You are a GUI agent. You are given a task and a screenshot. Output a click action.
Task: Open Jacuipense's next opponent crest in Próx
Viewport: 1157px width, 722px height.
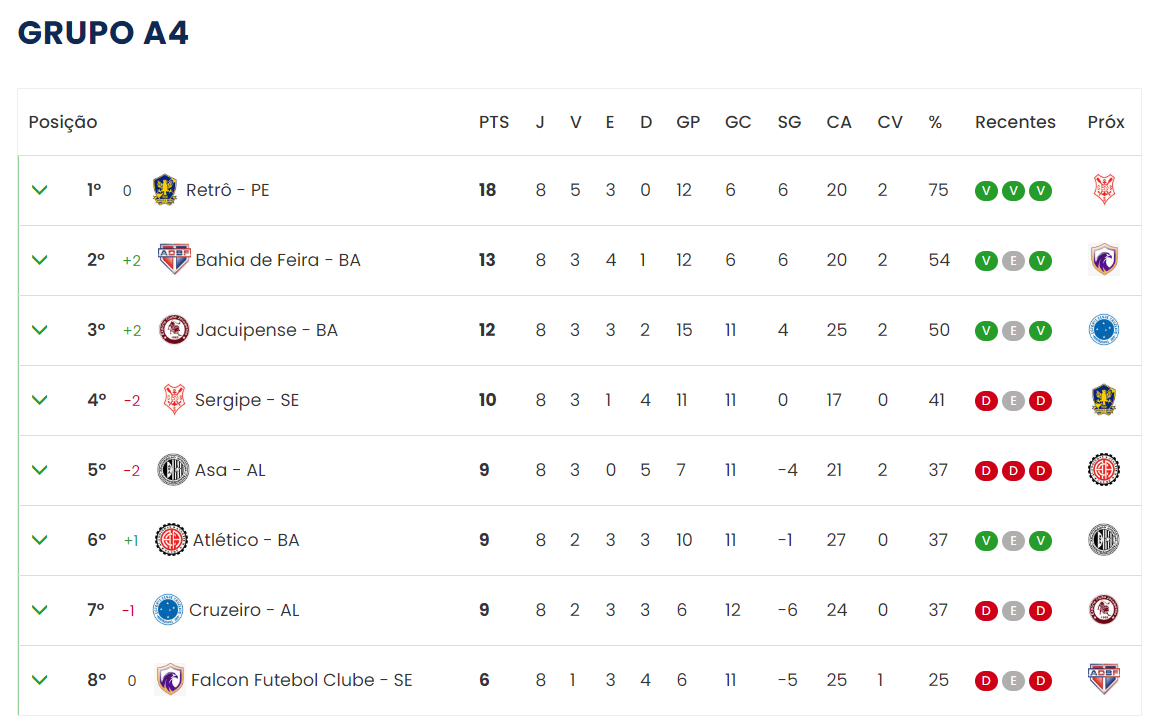point(1104,329)
